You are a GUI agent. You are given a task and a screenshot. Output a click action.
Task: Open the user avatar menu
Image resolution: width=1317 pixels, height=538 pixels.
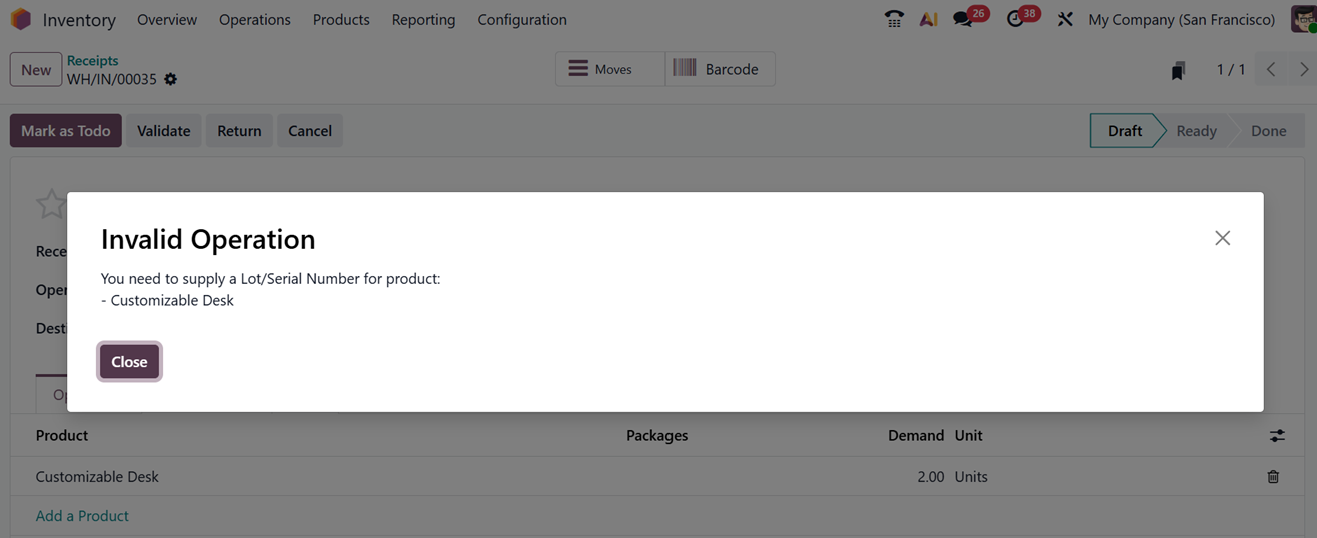(x=1303, y=19)
